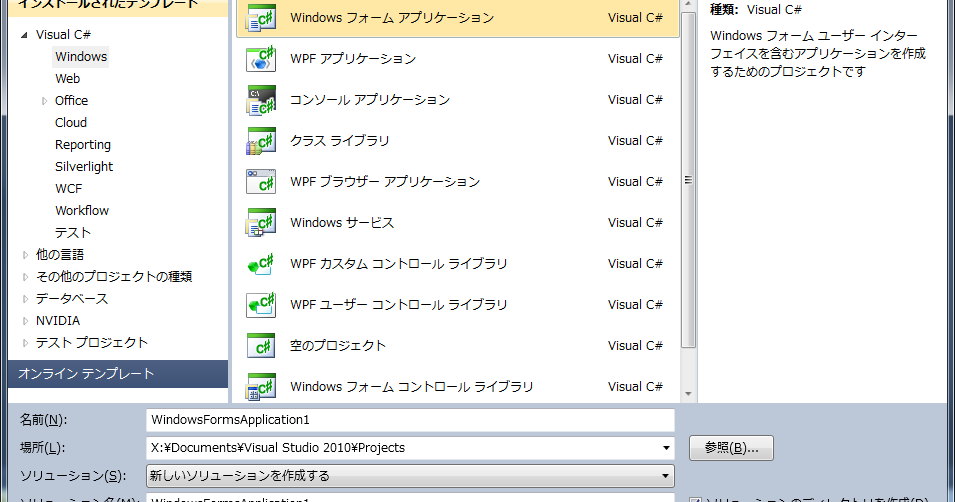Click the コンソール アプリケーション template name
Viewport: 955px width, 502px height.
coord(370,100)
